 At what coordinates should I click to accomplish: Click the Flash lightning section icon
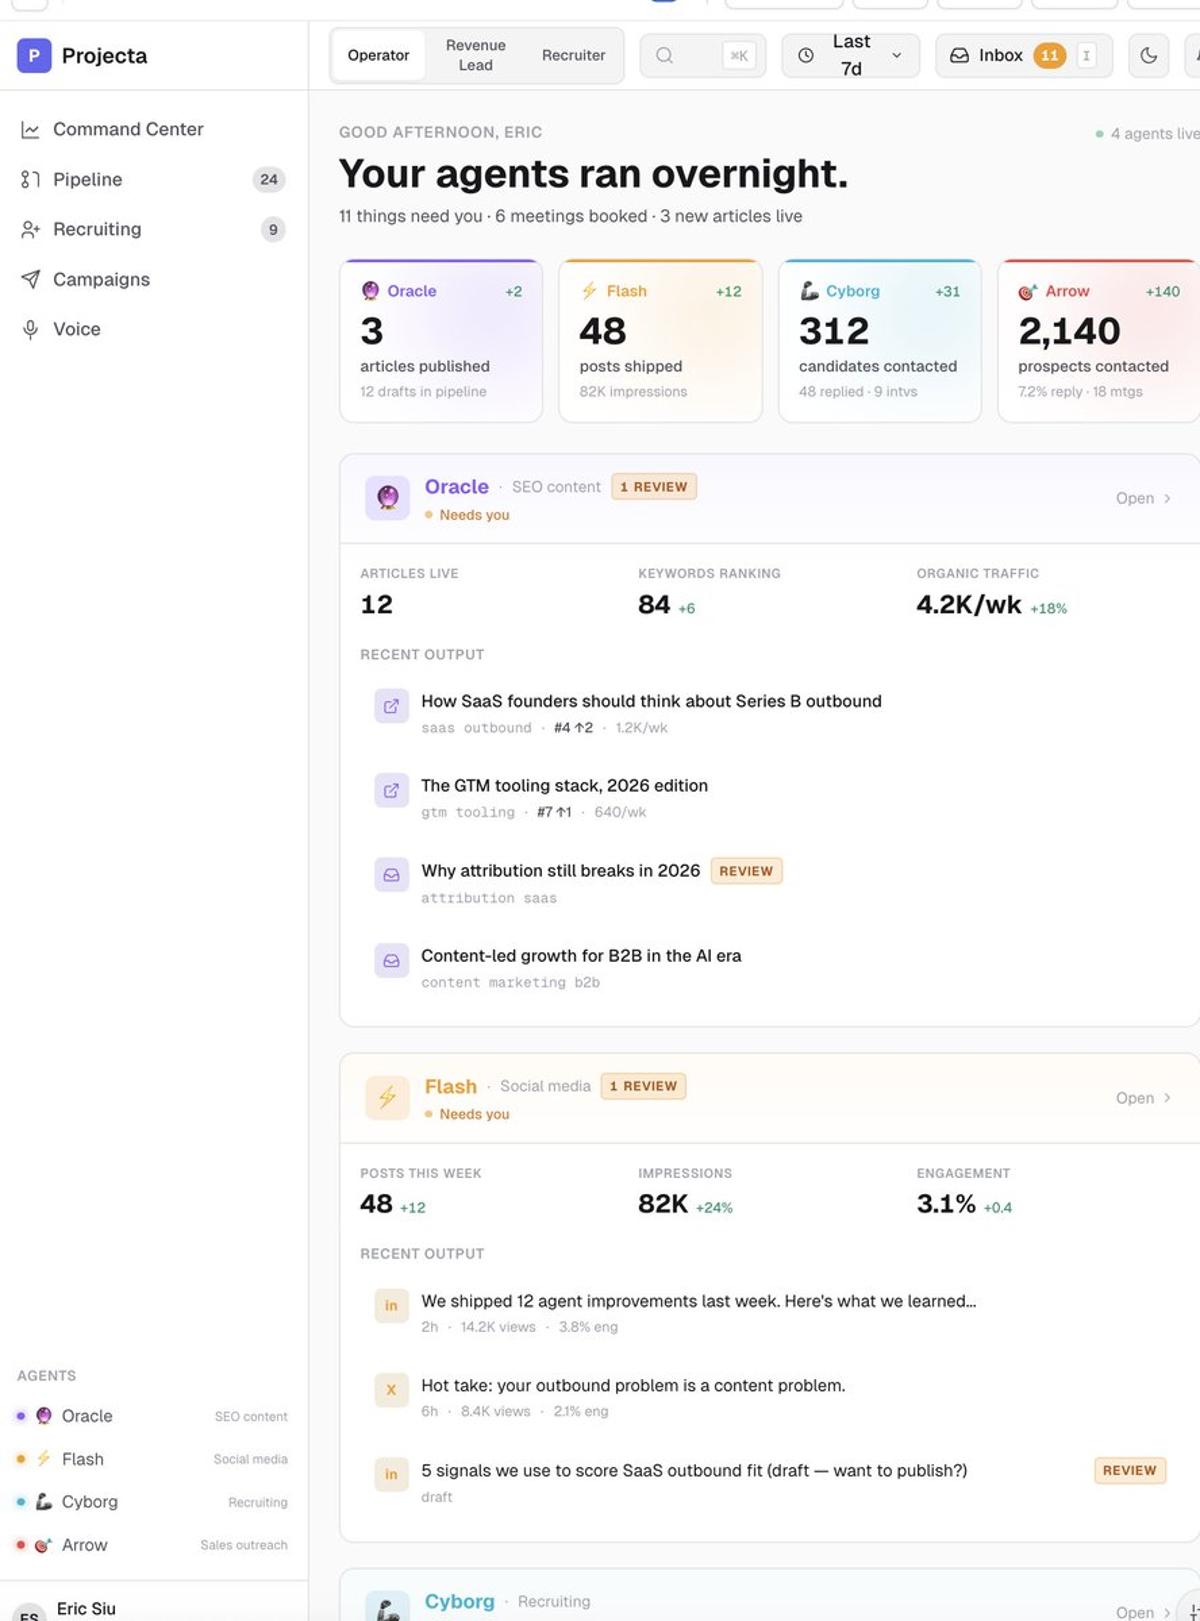[x=387, y=1098]
